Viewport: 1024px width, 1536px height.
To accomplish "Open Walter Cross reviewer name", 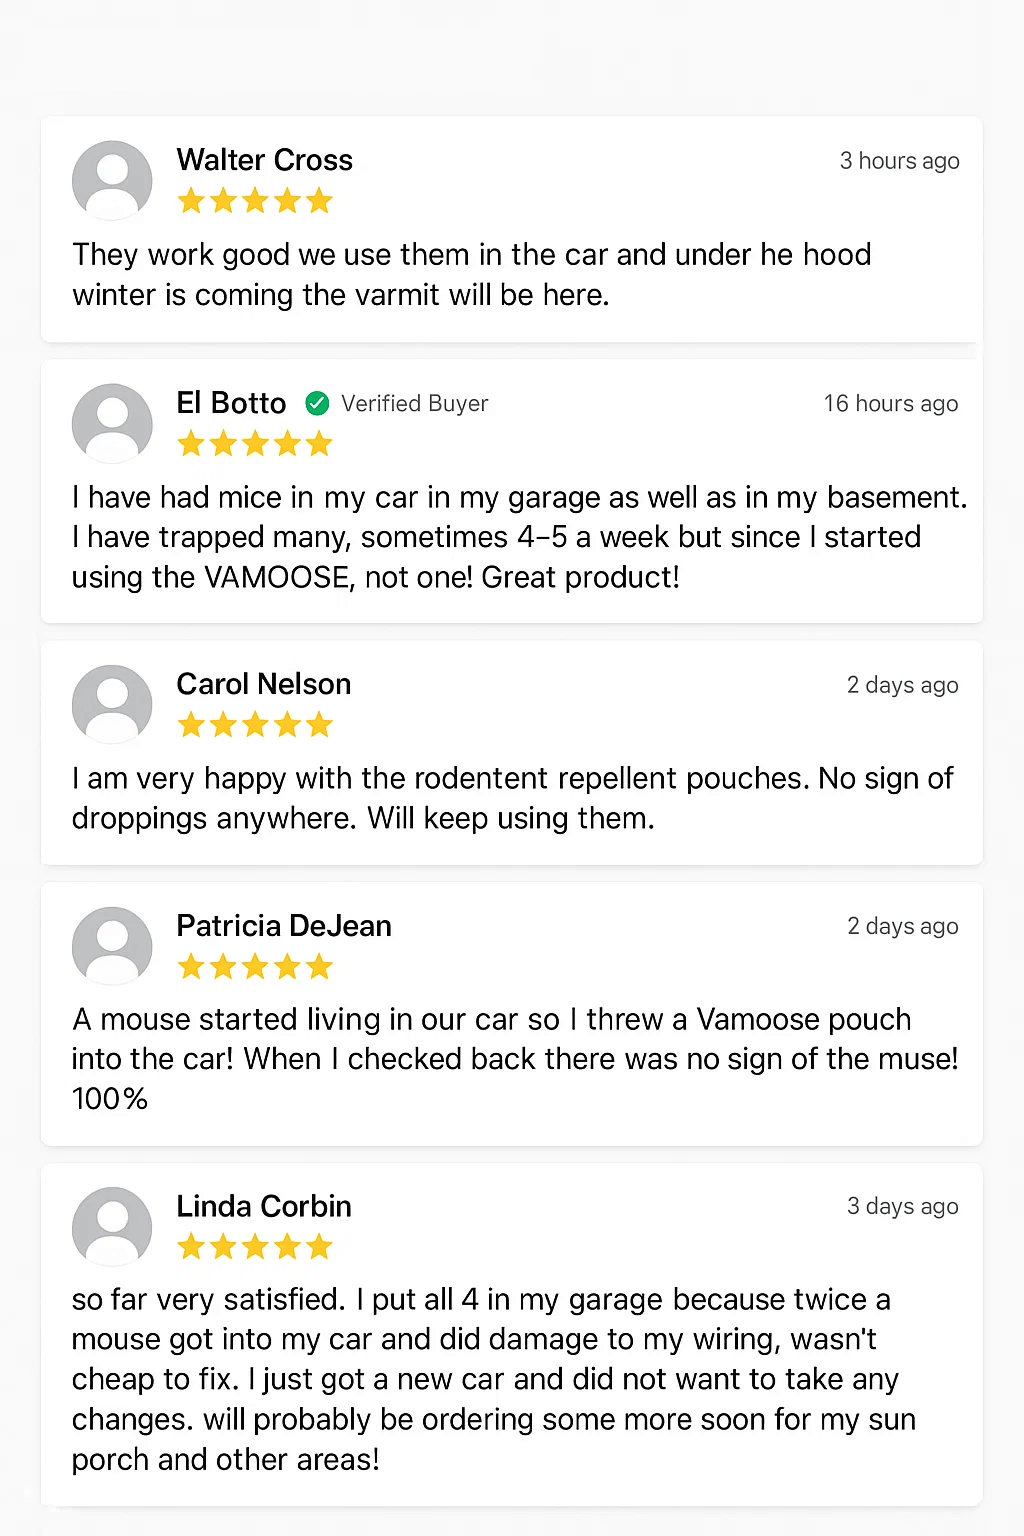I will click(x=264, y=160).
